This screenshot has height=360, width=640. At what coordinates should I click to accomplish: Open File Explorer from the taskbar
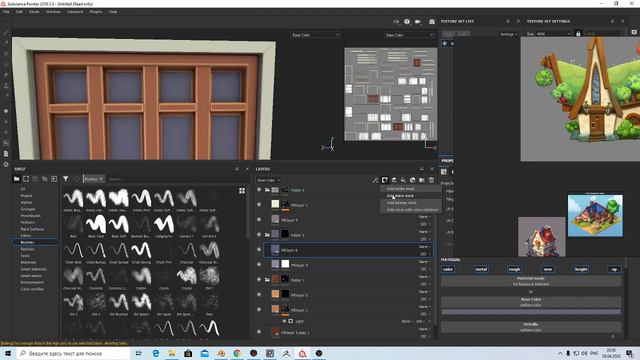[172, 353]
